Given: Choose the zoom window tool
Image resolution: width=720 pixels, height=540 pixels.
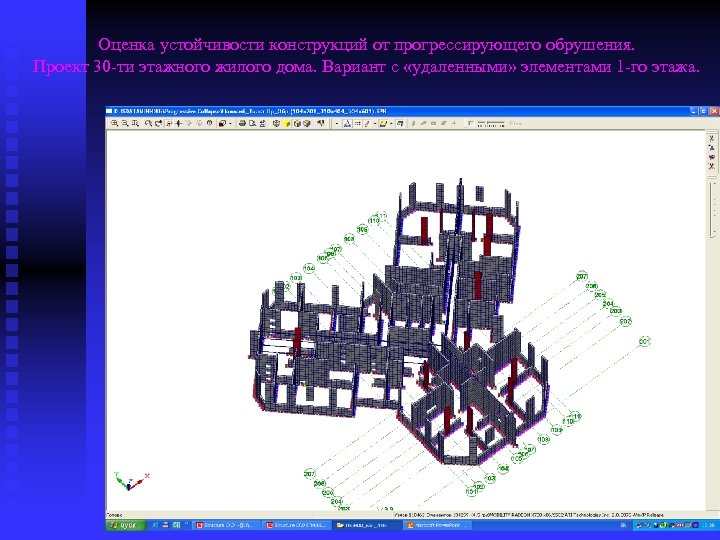Looking at the screenshot, I should [x=135, y=124].
